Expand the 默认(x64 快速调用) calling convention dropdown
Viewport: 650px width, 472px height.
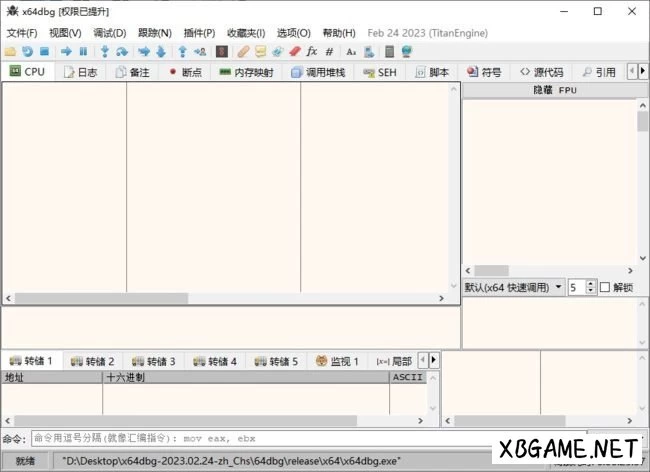coord(558,287)
